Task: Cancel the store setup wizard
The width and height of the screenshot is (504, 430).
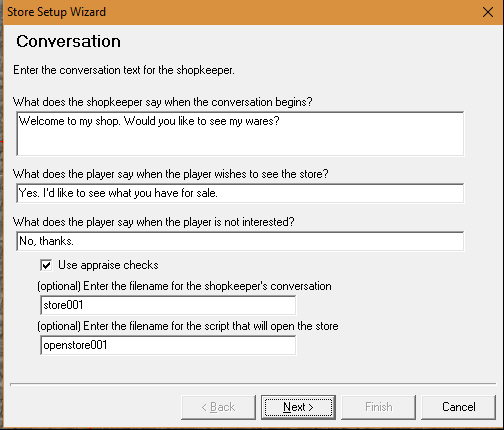Action: coord(458,407)
